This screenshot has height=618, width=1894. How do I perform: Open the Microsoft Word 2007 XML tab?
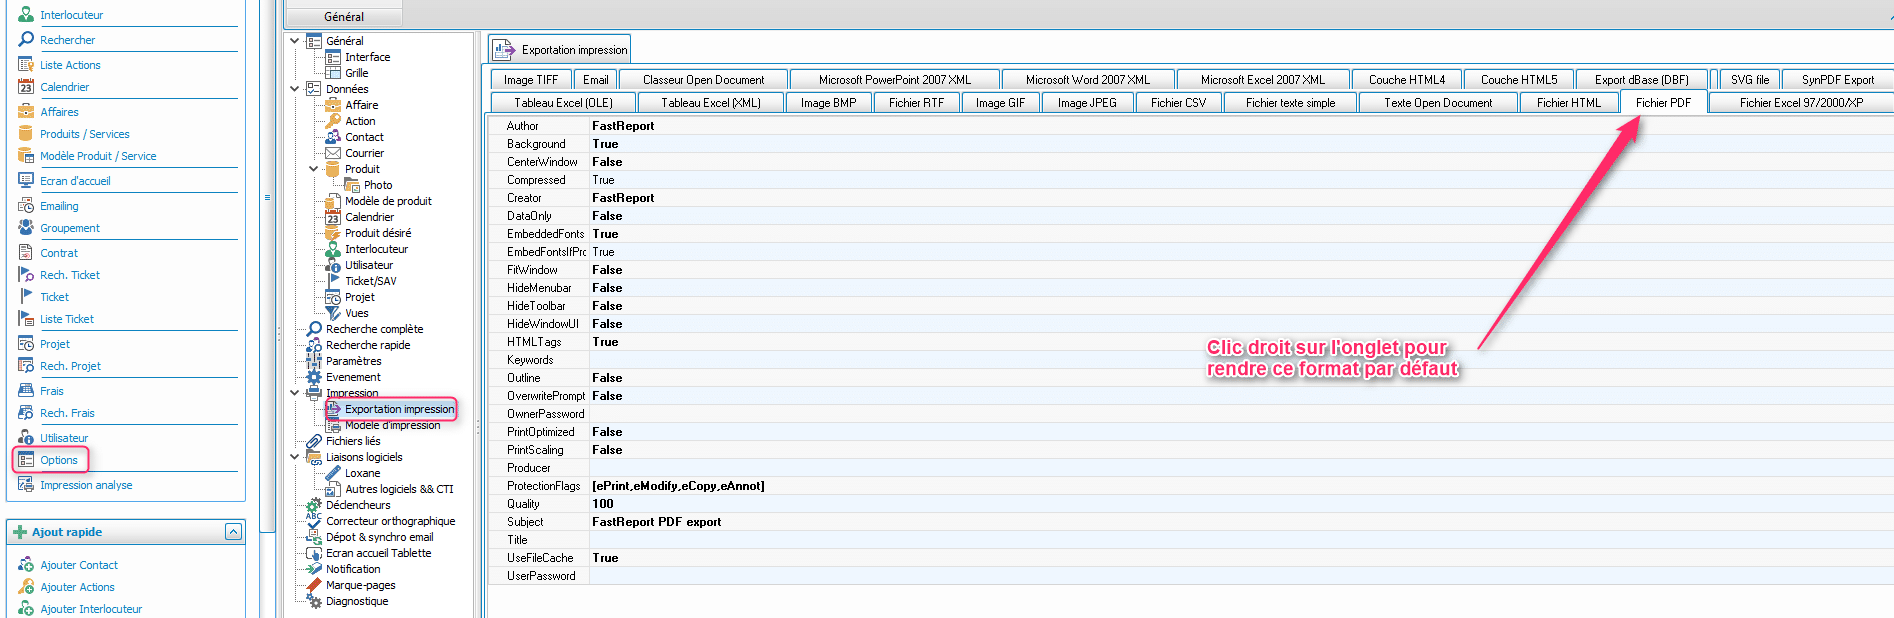coord(1087,80)
